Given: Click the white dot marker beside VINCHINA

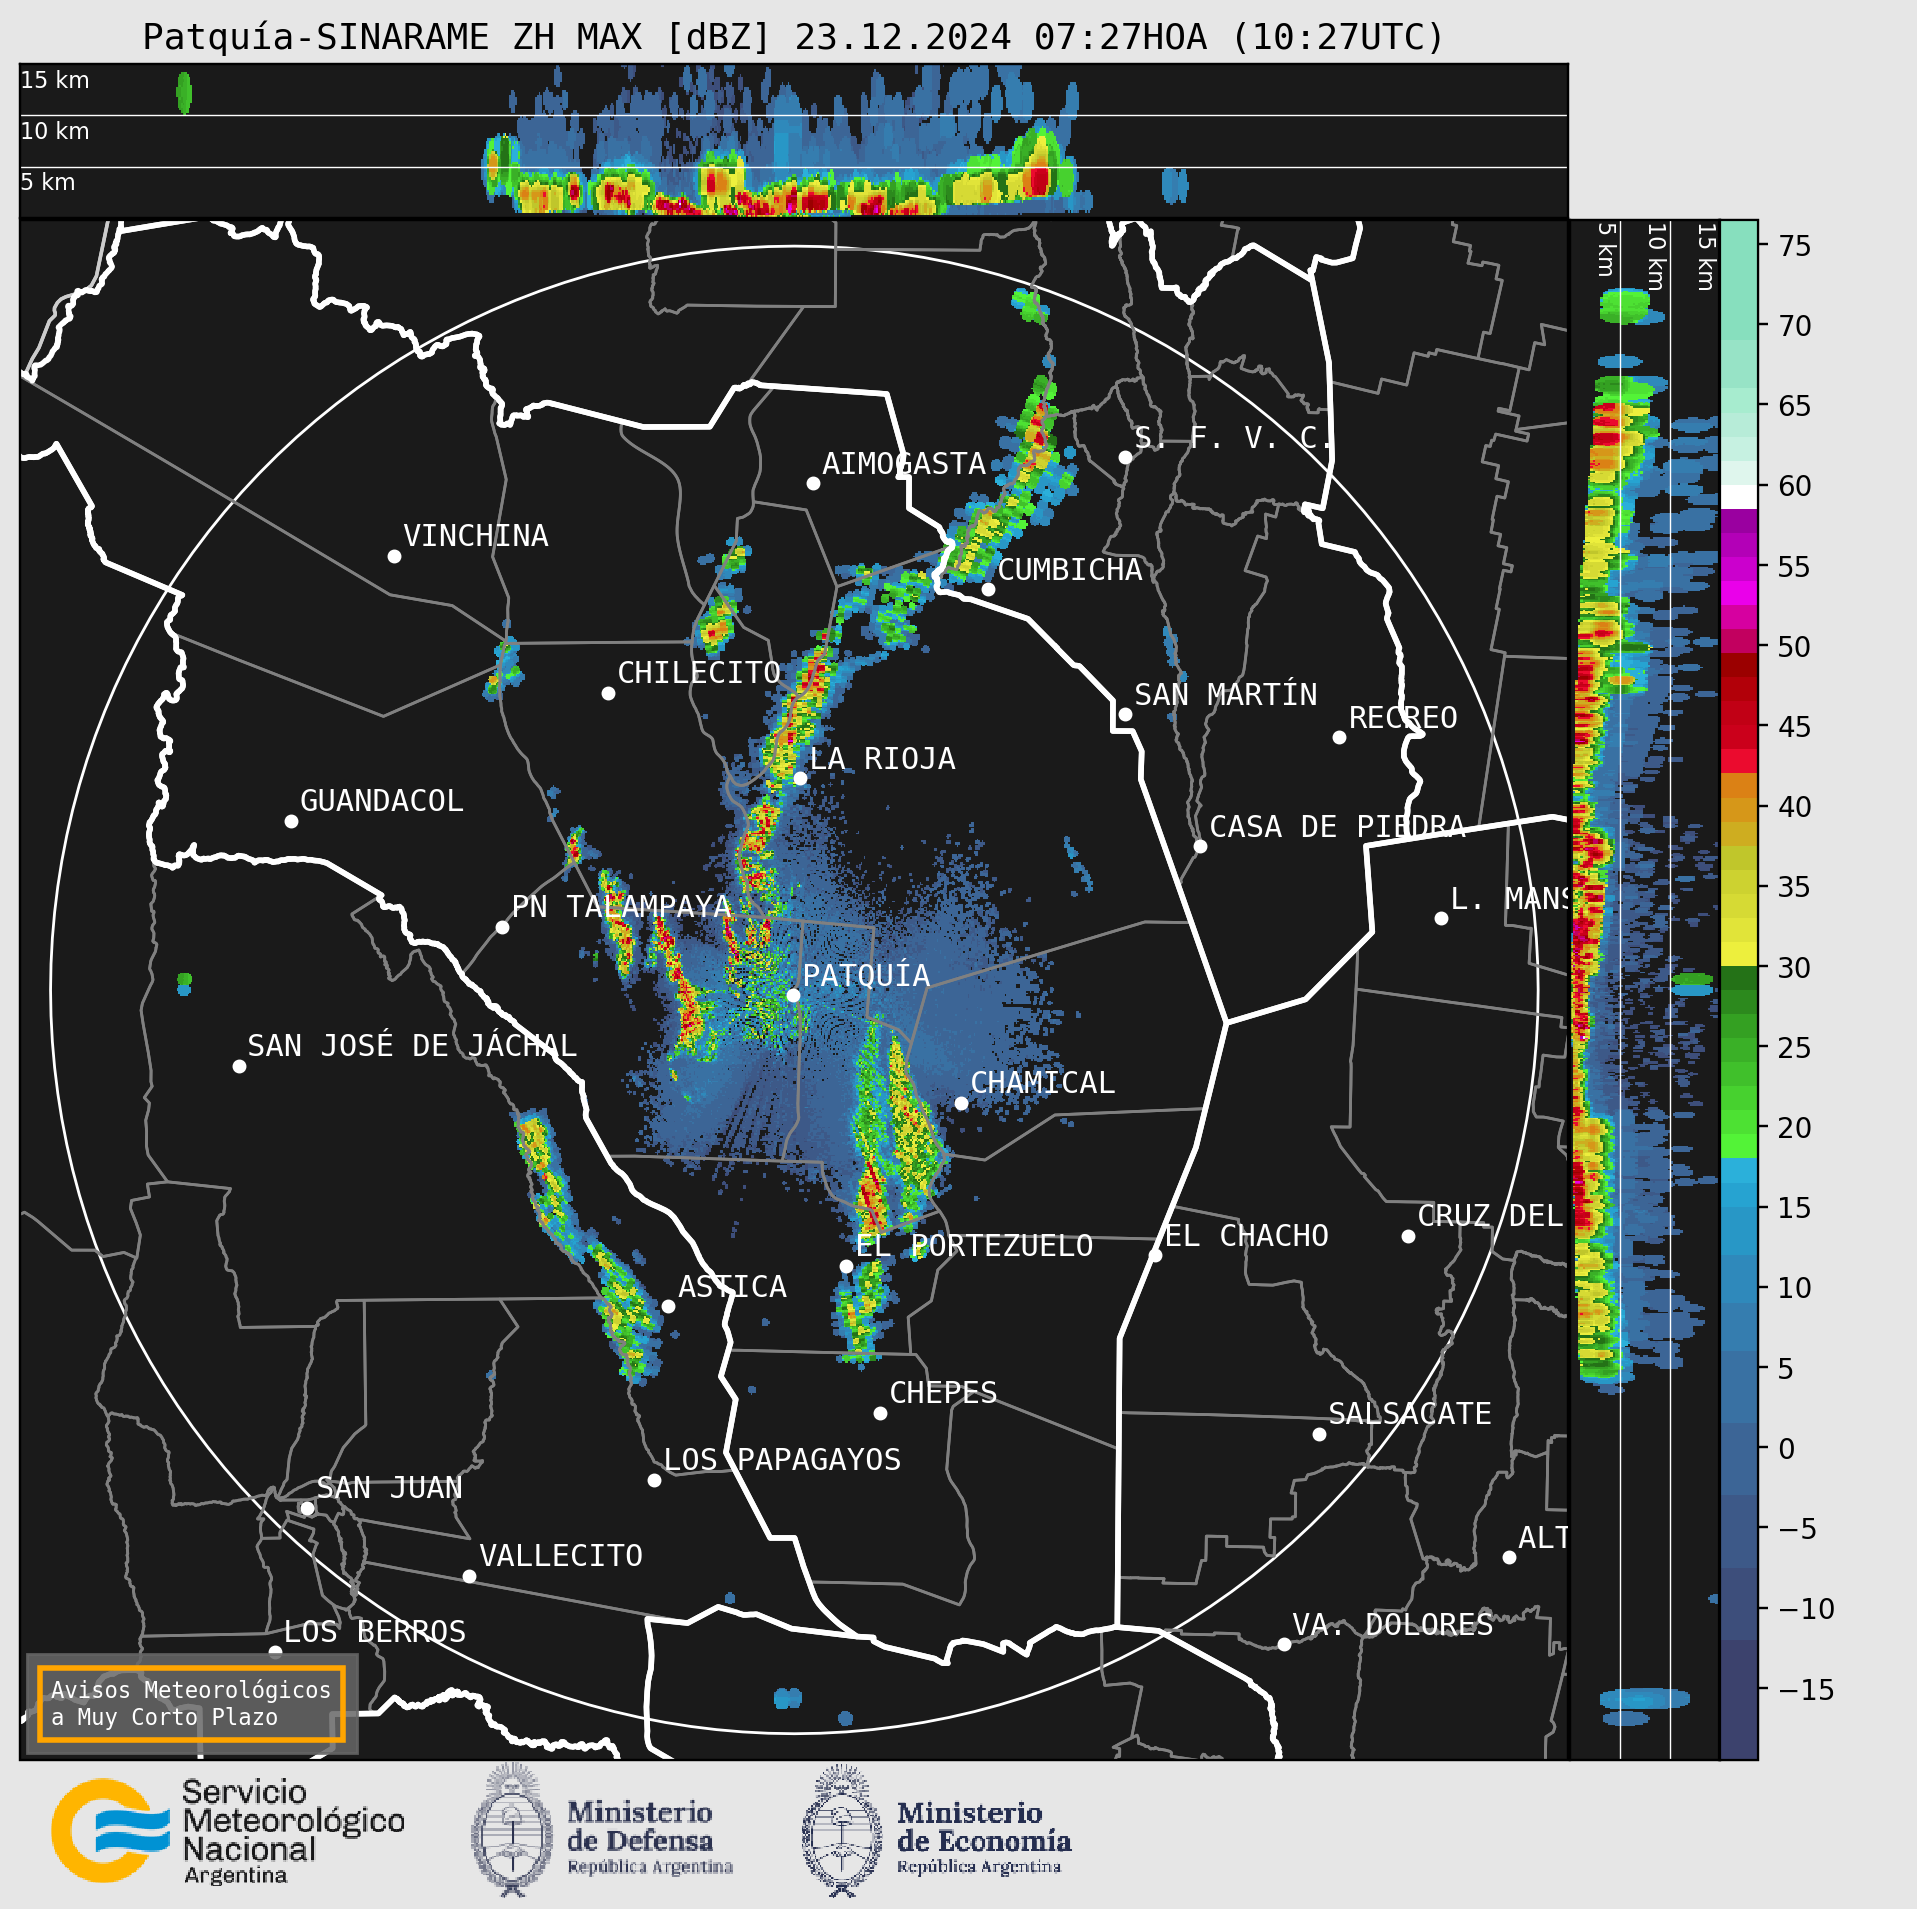Looking at the screenshot, I should 394,556.
